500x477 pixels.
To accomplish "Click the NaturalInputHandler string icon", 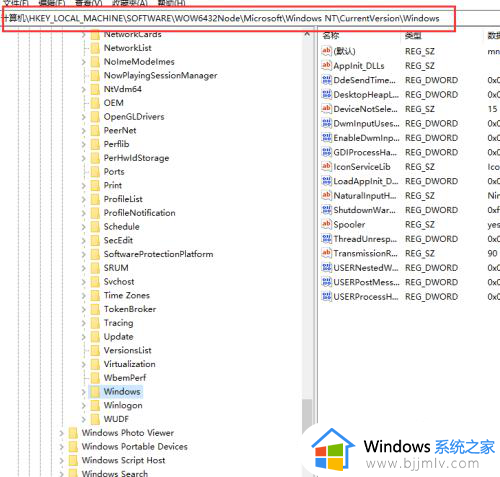I will [326, 195].
